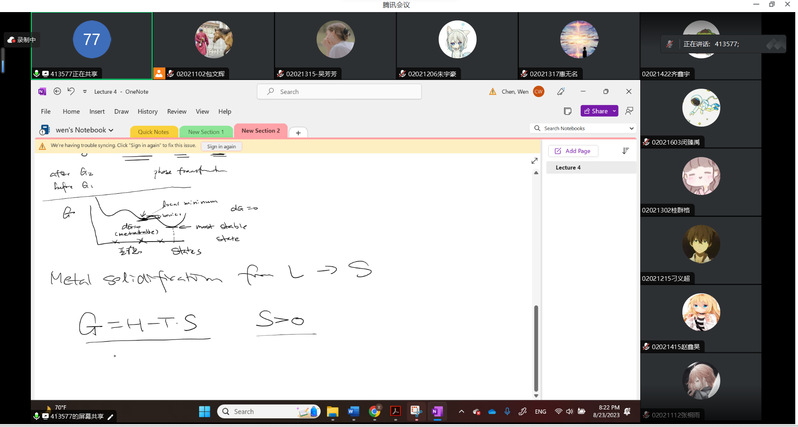
Task: Click the Back navigation arrow in OneNote
Action: click(x=57, y=91)
